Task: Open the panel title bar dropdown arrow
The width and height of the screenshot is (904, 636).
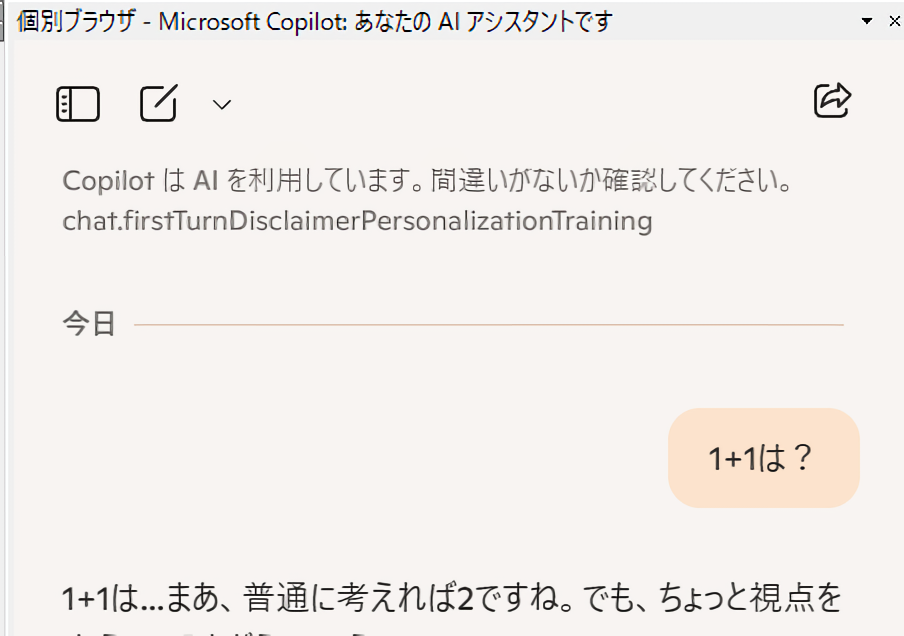Action: tap(866, 20)
